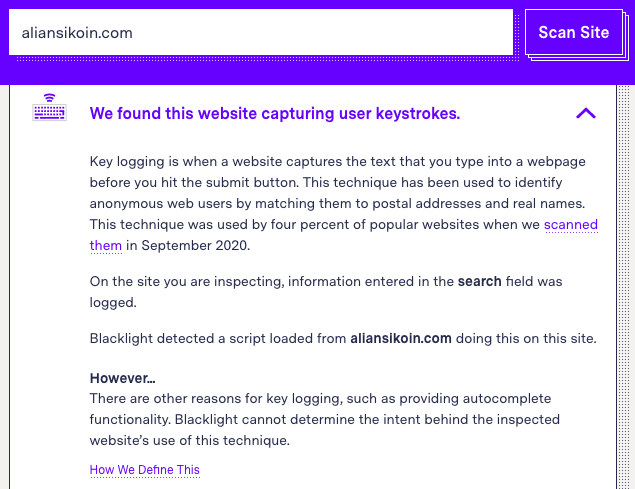Click the "On the site you are inspecting" sentence
Screen dimensions: 635x489
coord(326,292)
